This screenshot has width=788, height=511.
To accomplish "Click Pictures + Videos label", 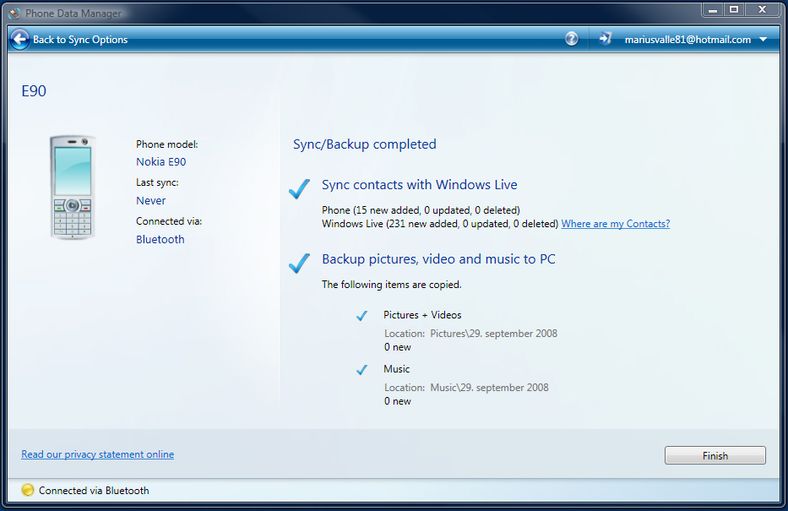I will tap(422, 315).
